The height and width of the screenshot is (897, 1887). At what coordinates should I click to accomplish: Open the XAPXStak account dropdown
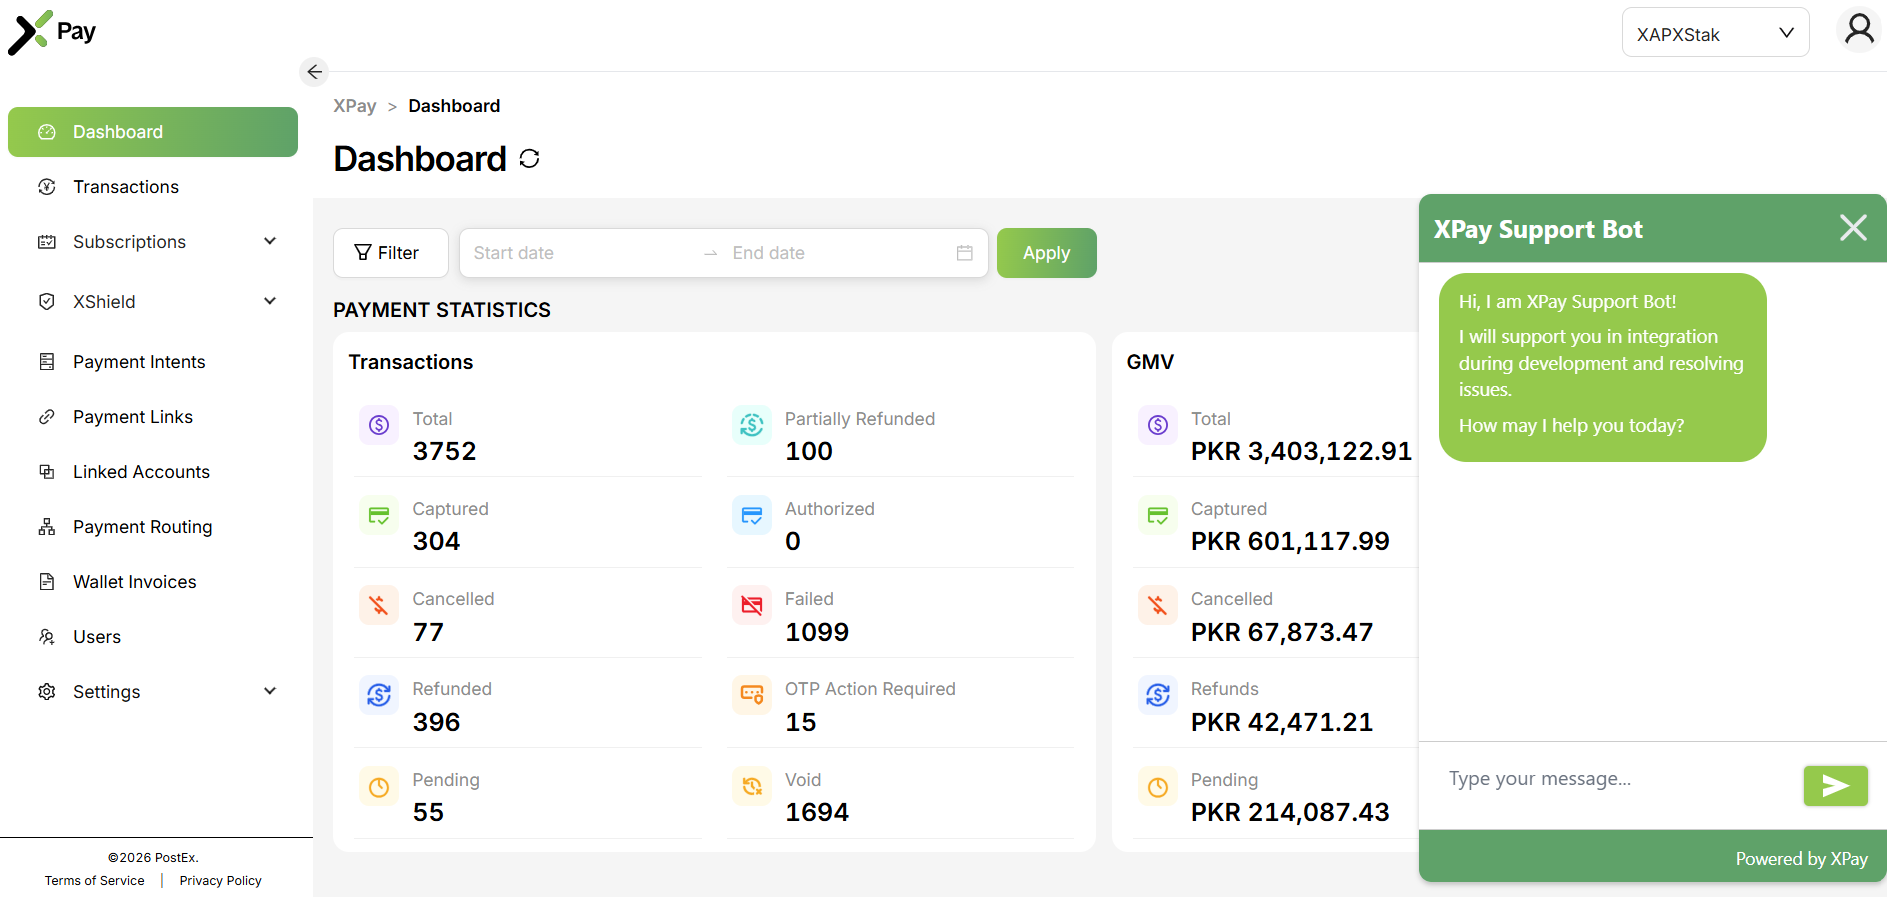click(1714, 34)
